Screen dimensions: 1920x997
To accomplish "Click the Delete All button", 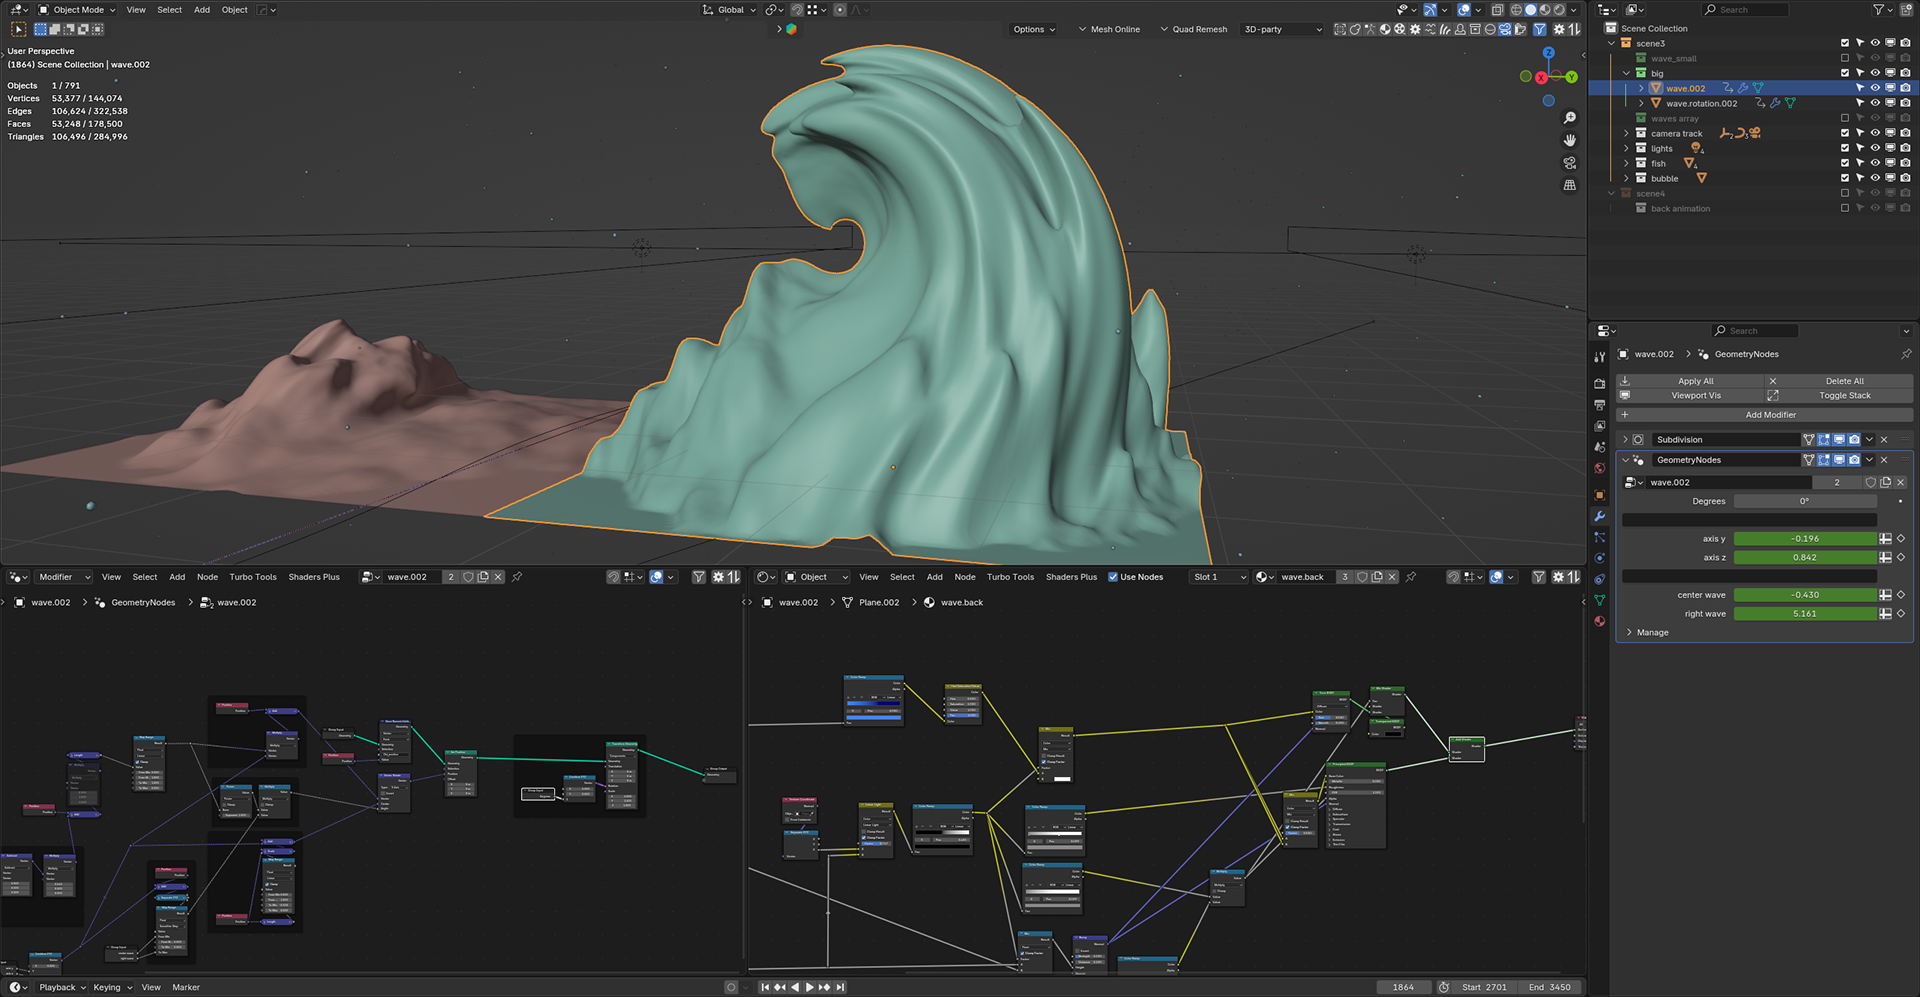I will 1839,381.
